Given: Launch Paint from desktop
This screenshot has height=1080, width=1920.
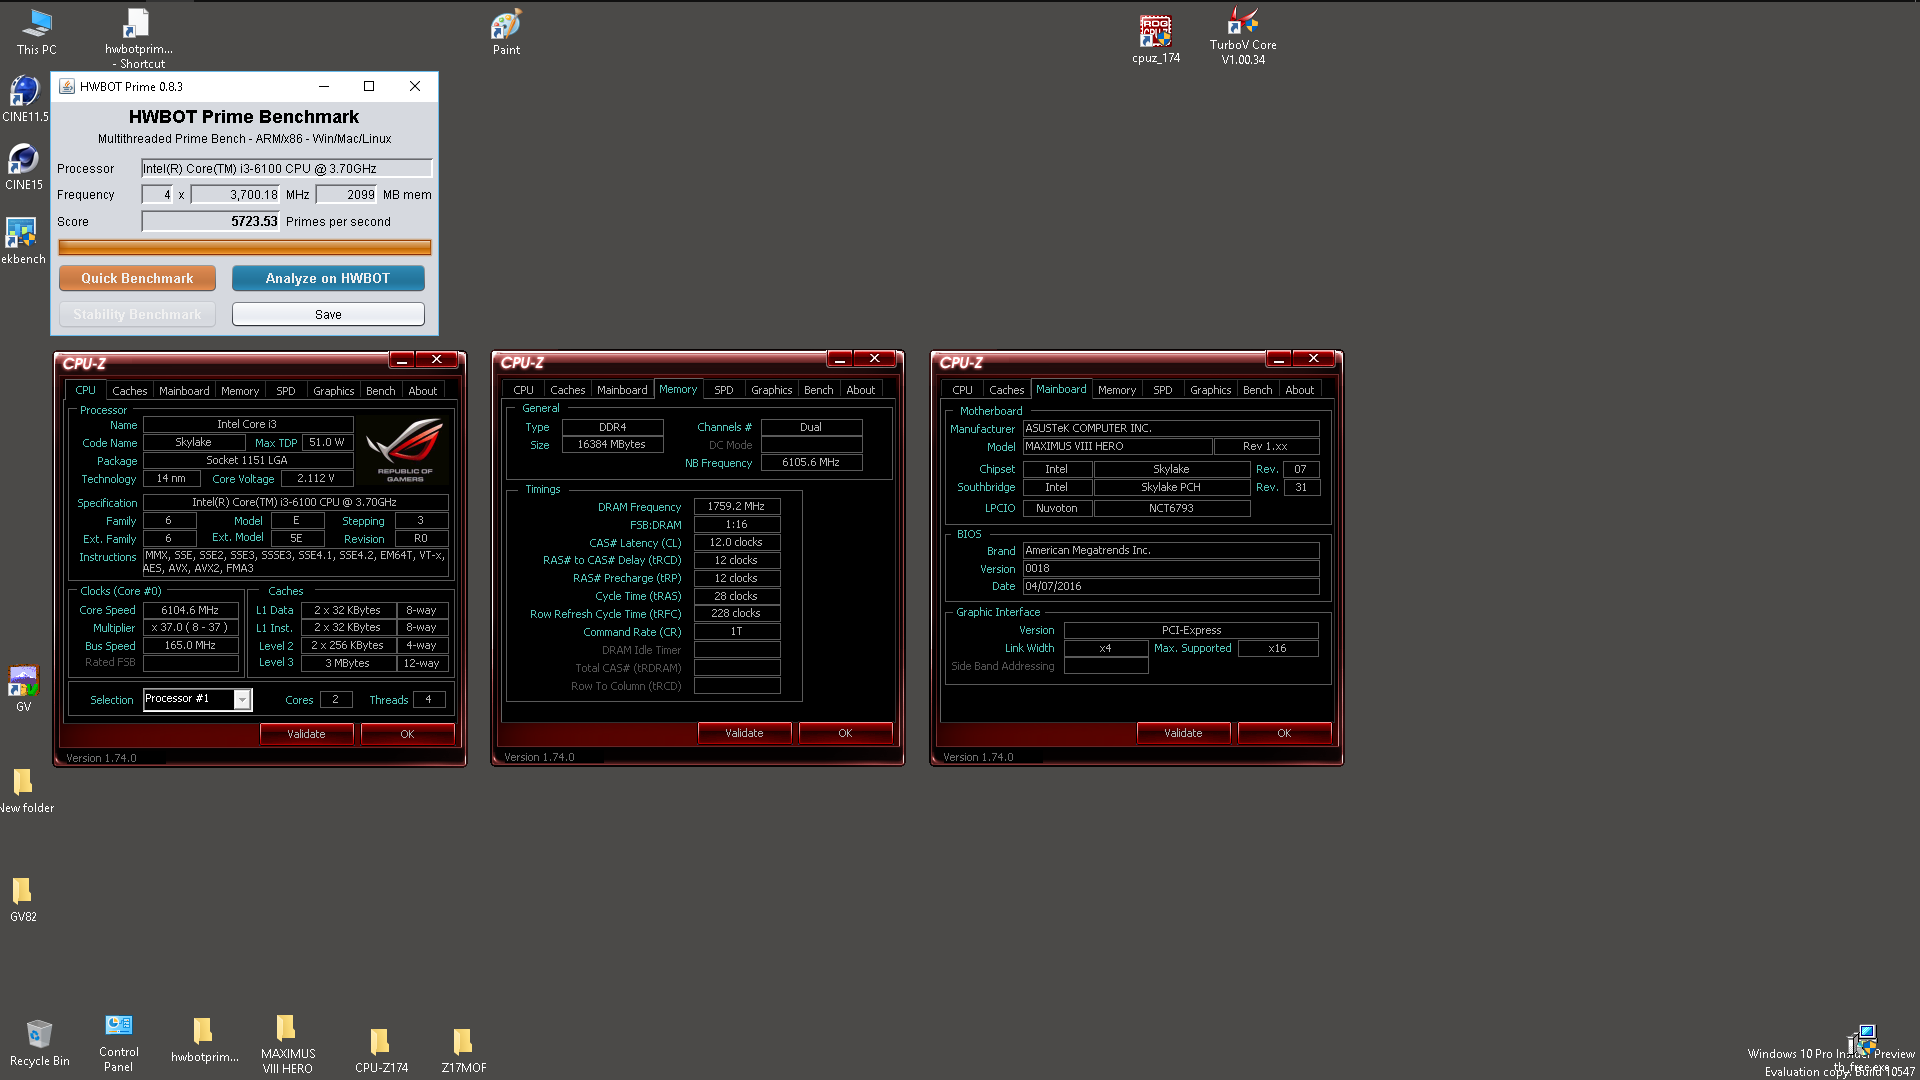Looking at the screenshot, I should (506, 31).
